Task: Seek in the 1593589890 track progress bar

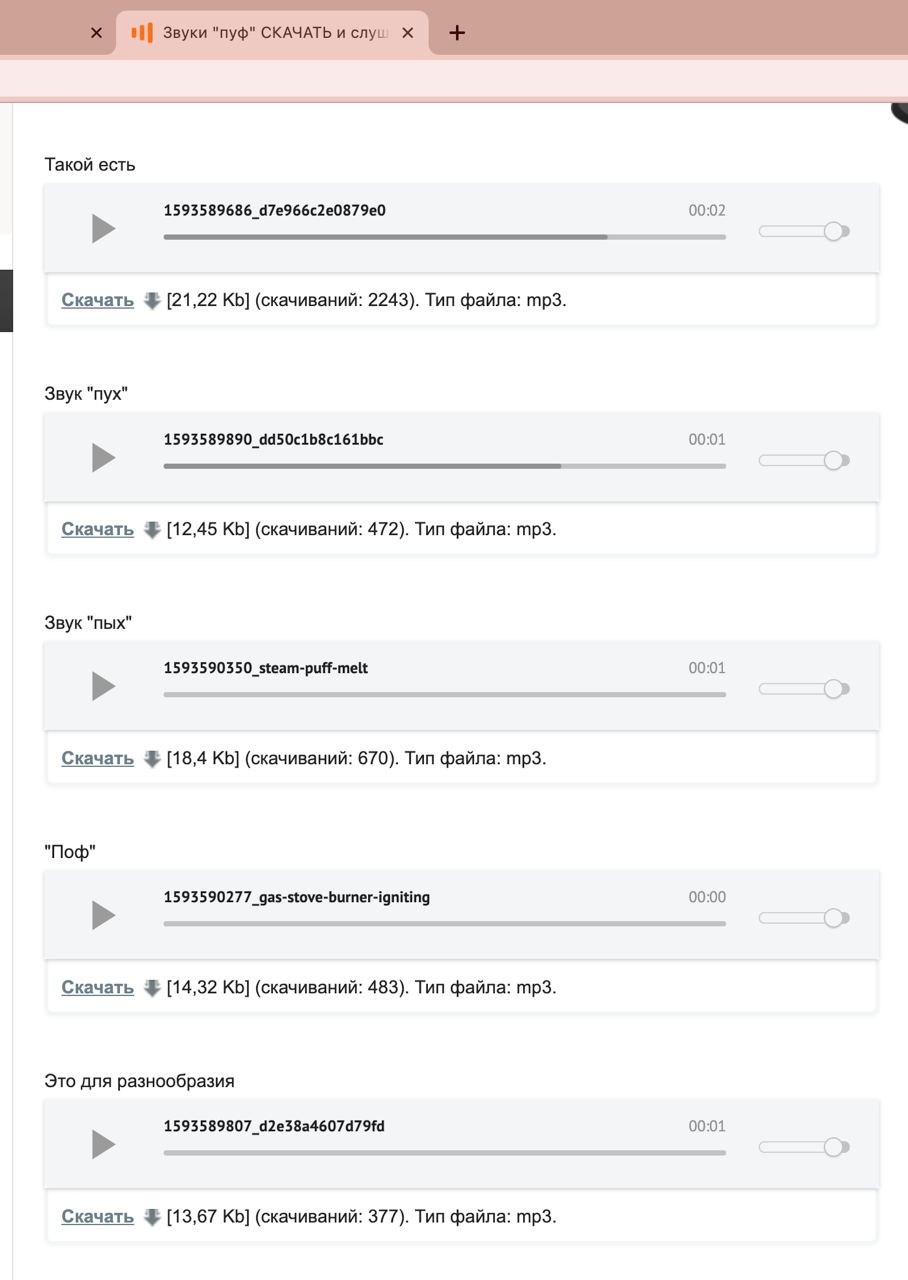Action: coord(445,466)
